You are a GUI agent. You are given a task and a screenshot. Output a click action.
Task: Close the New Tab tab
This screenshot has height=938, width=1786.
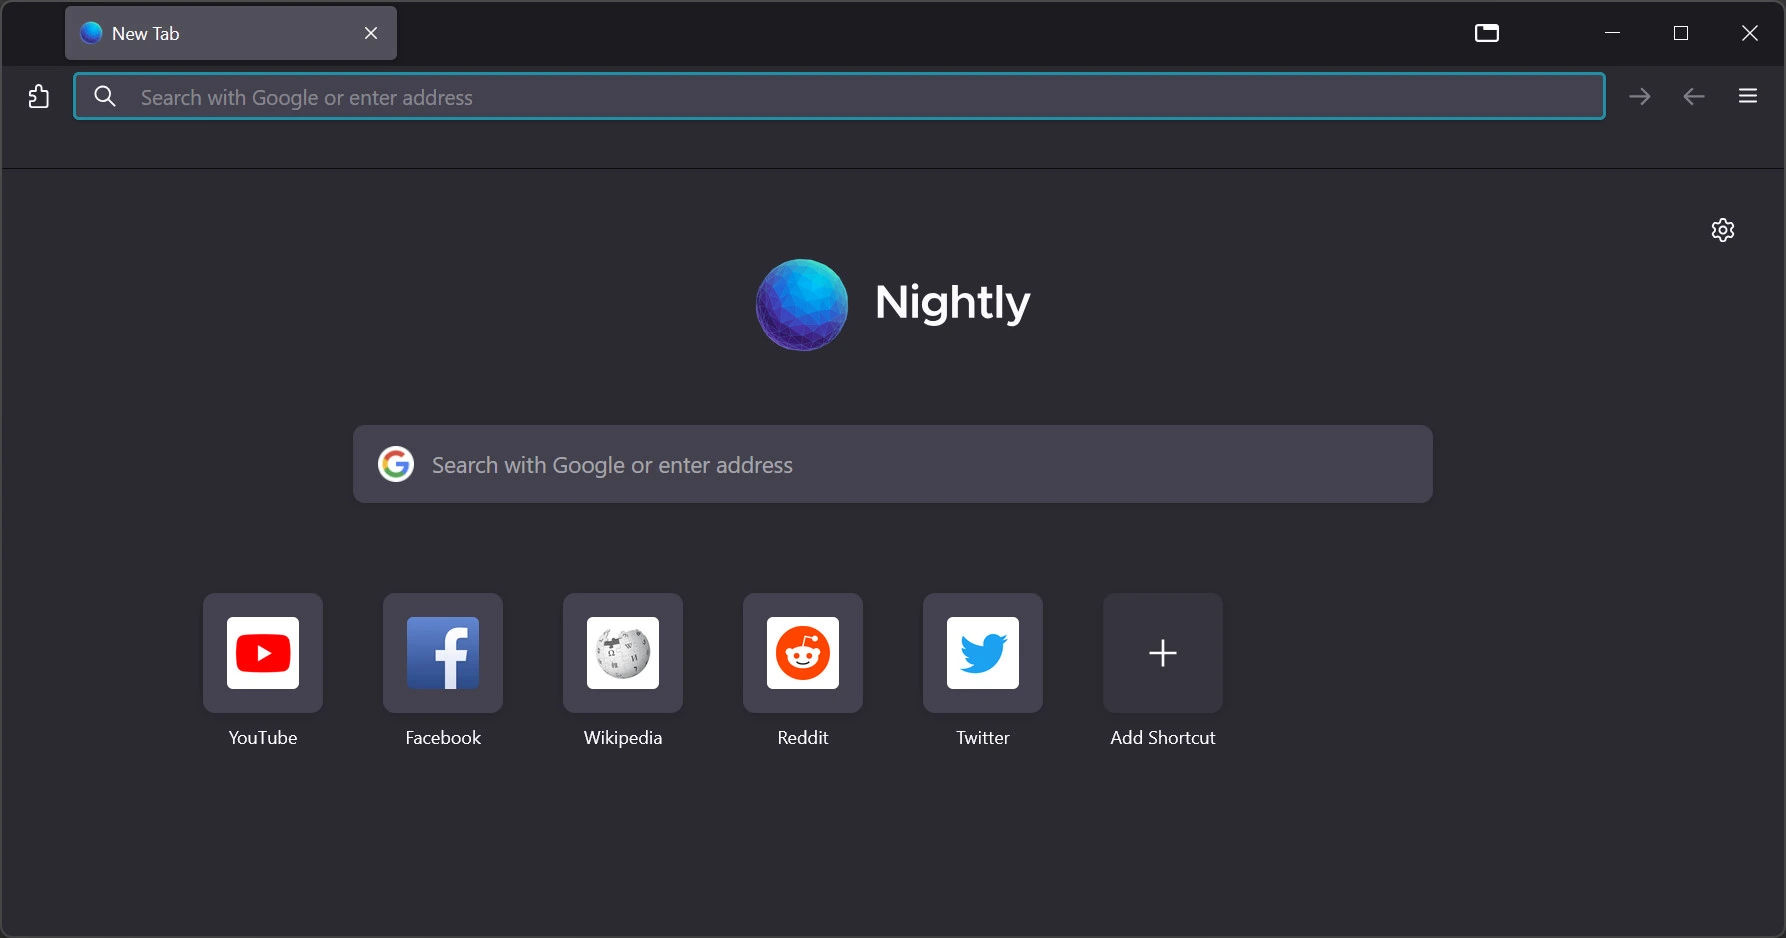pyautogui.click(x=371, y=33)
